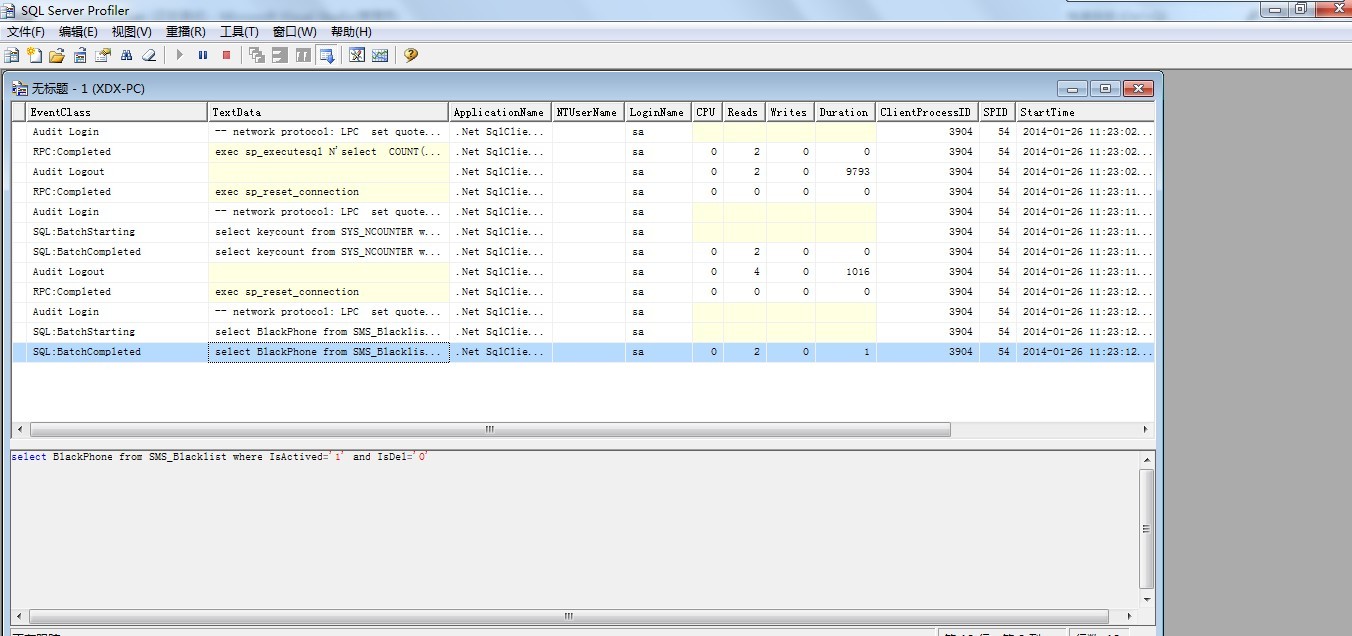Select the highlighted SQL:BatchCompleted SMS_Blacklist row
This screenshot has height=636, width=1352.
[583, 352]
